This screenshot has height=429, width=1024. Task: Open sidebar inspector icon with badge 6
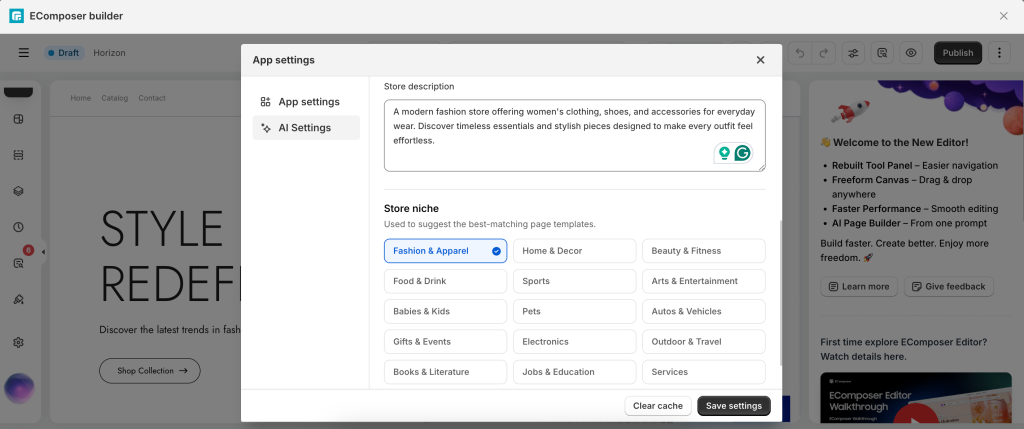(18, 264)
